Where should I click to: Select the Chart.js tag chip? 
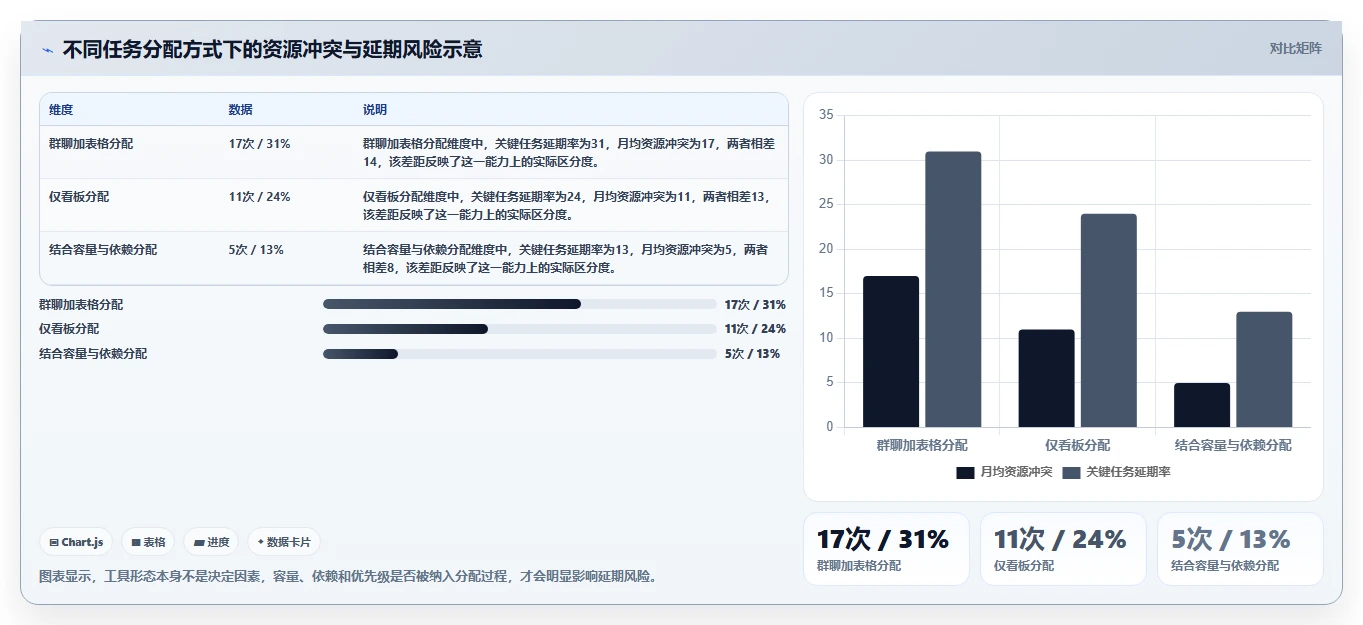tap(76, 542)
